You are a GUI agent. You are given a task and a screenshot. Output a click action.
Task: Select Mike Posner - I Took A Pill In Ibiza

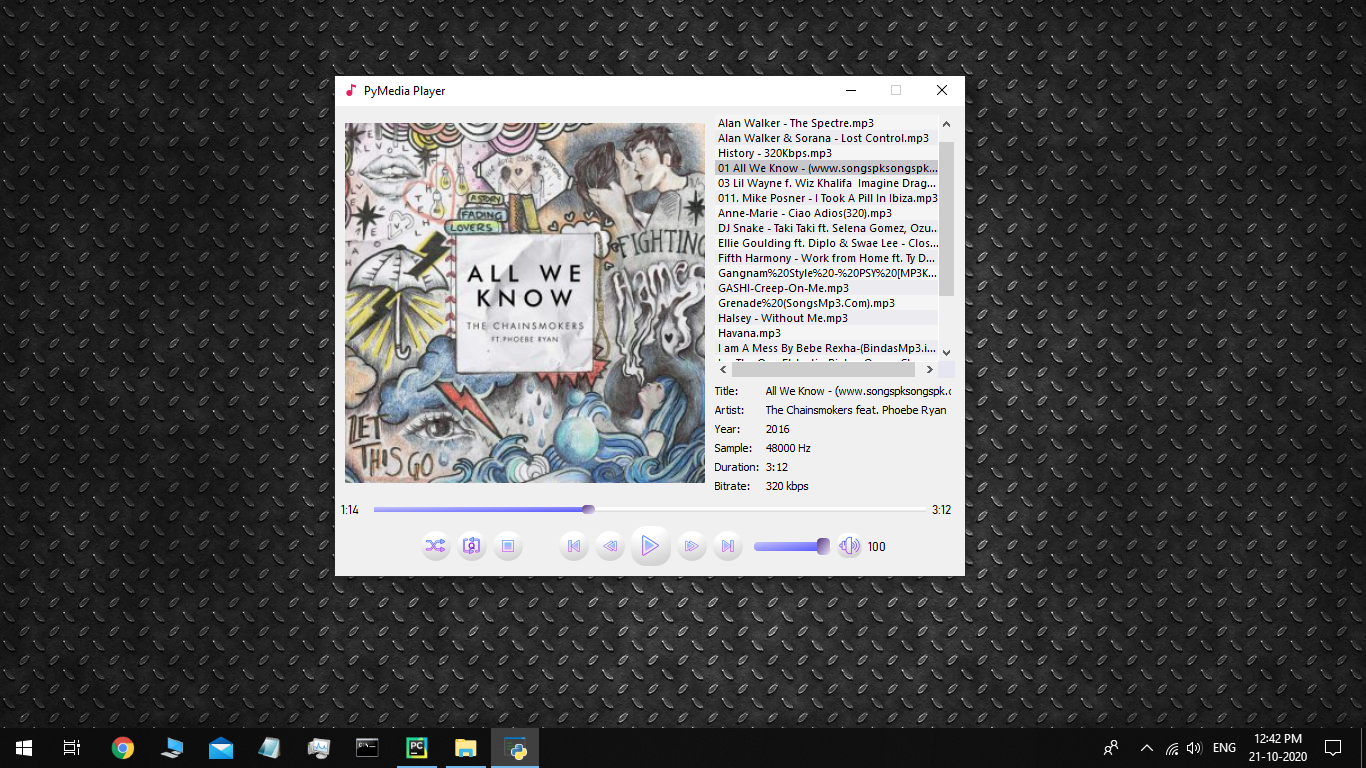[x=826, y=198]
